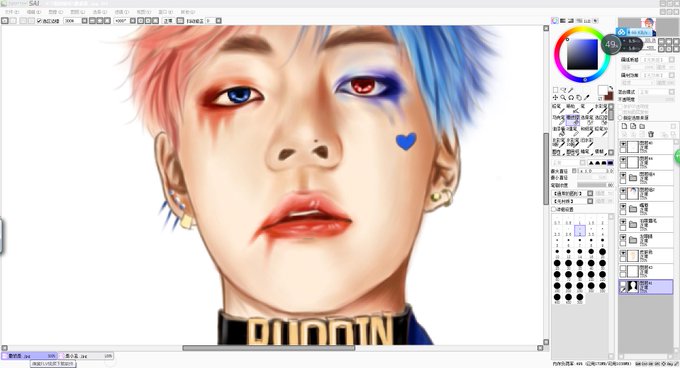Screen dimensions: 680x368
Task: Open the zoom percentage dropdown
Action: [85, 21]
